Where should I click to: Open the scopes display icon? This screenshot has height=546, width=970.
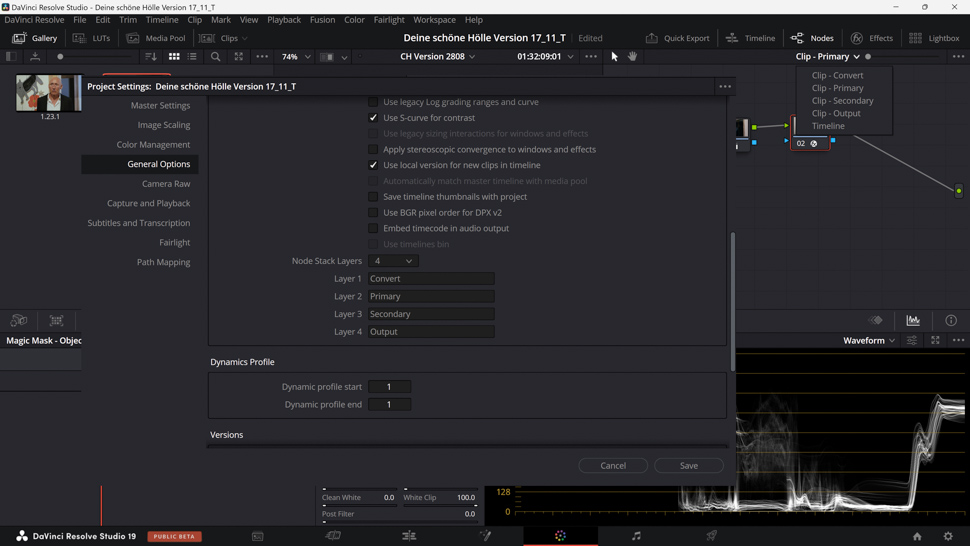[x=913, y=320]
